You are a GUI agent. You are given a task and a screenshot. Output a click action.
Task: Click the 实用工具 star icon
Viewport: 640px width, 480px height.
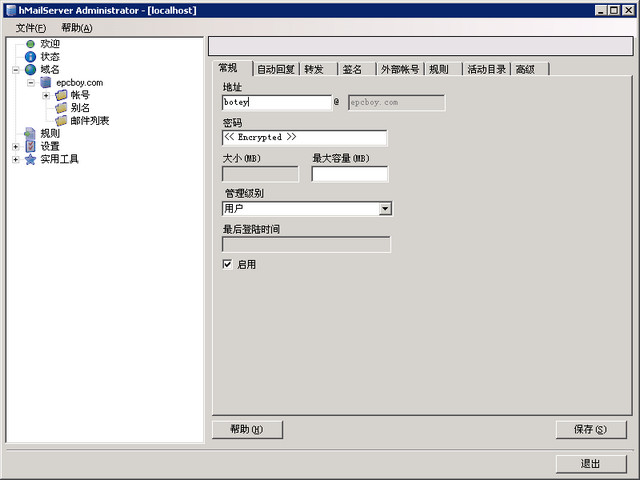click(30, 159)
